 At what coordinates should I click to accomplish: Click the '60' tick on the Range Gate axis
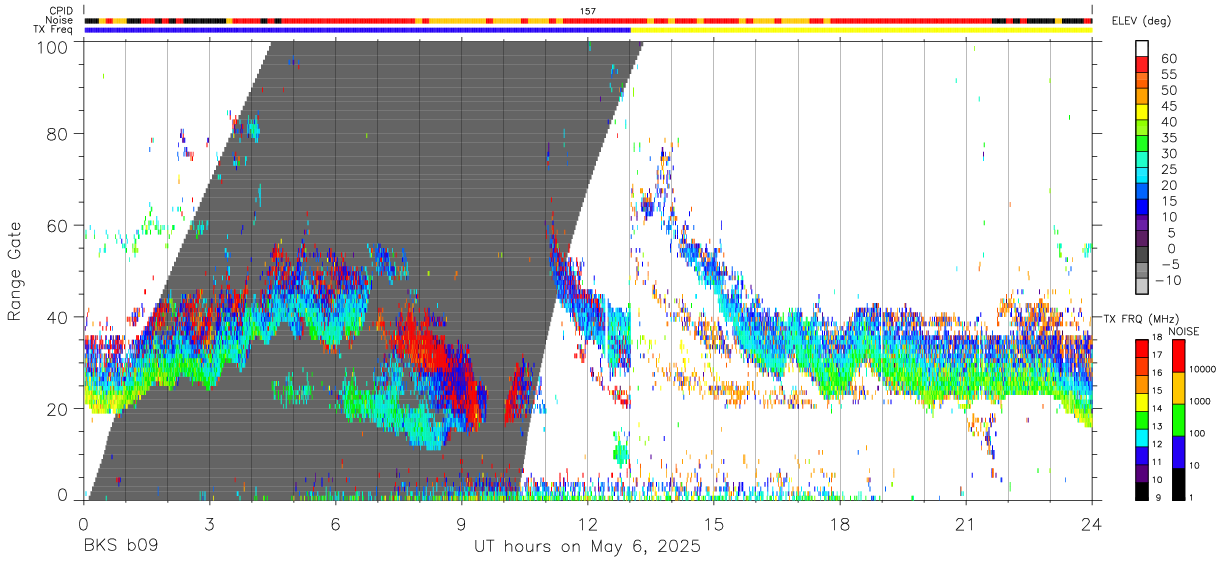coord(60,225)
